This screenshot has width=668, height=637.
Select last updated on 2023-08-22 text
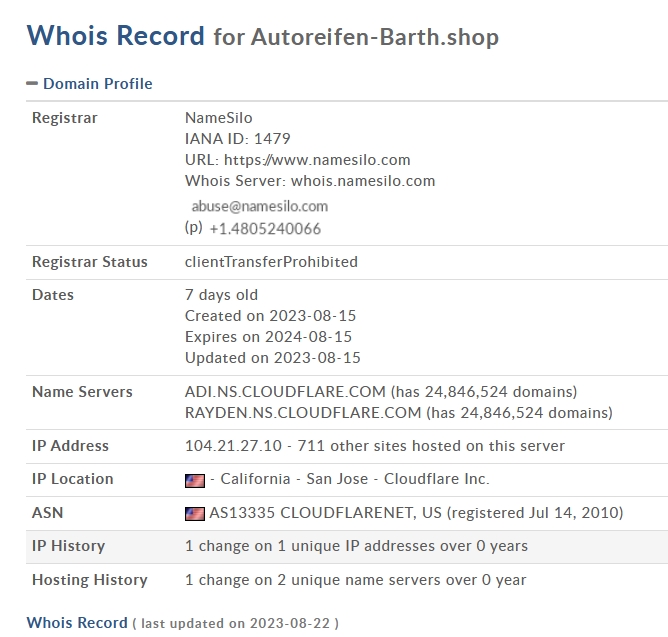236,623
